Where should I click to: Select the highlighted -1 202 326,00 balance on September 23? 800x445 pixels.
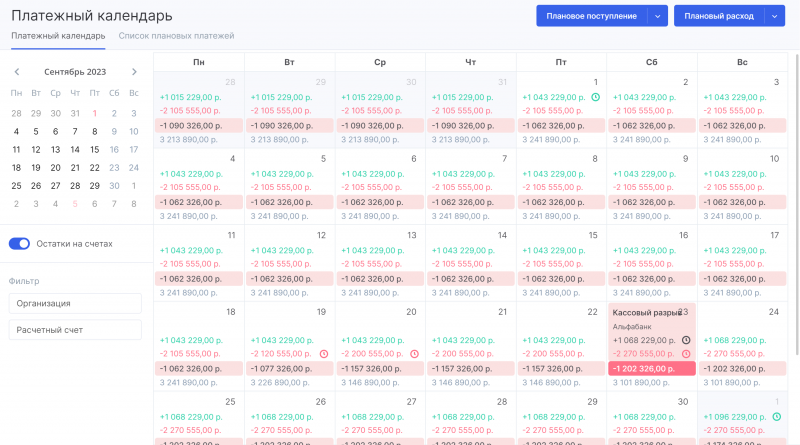click(651, 368)
